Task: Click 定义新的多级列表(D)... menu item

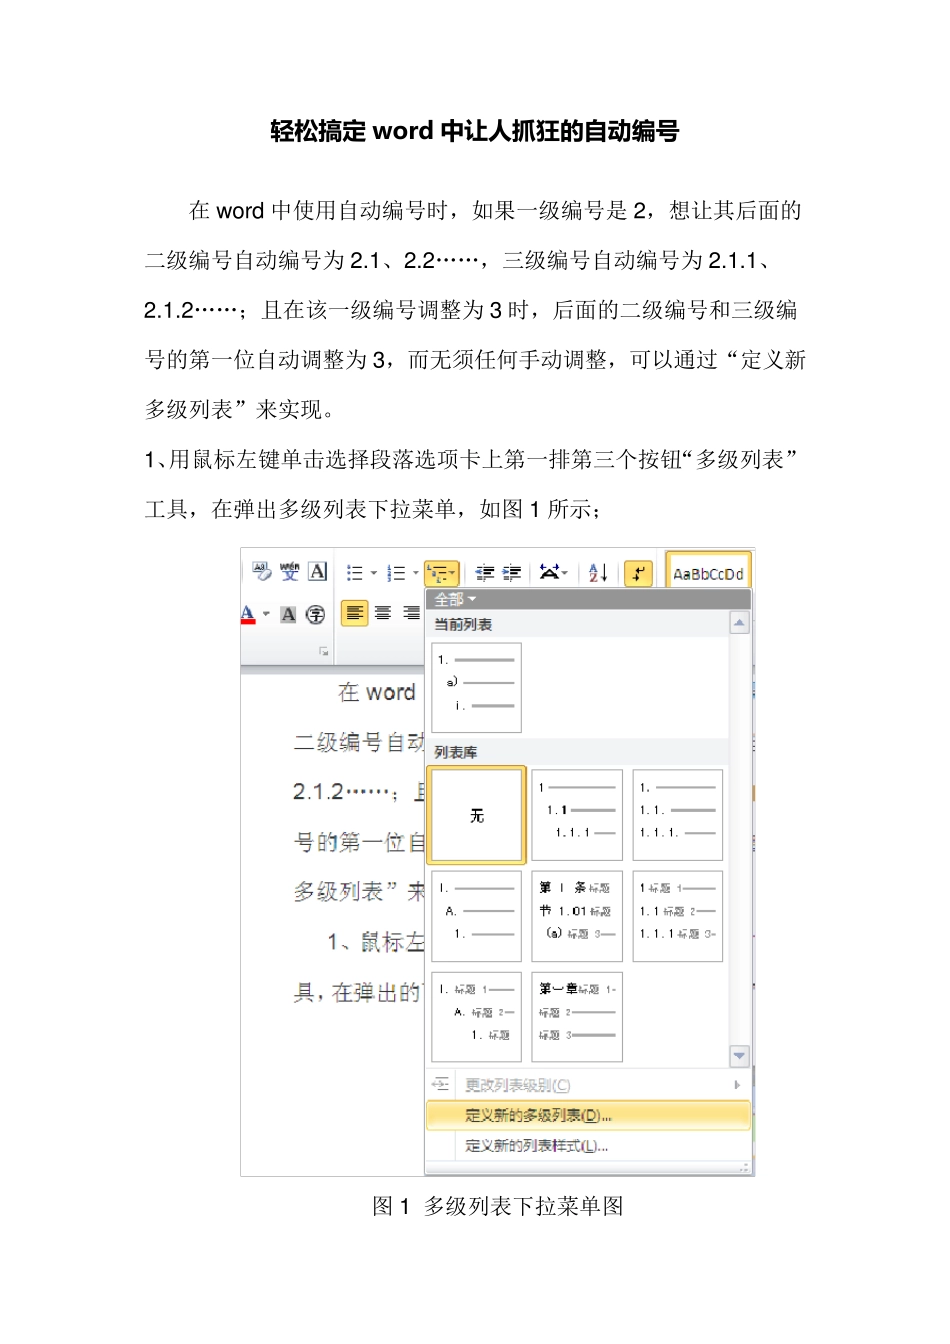Action: 588,1115
